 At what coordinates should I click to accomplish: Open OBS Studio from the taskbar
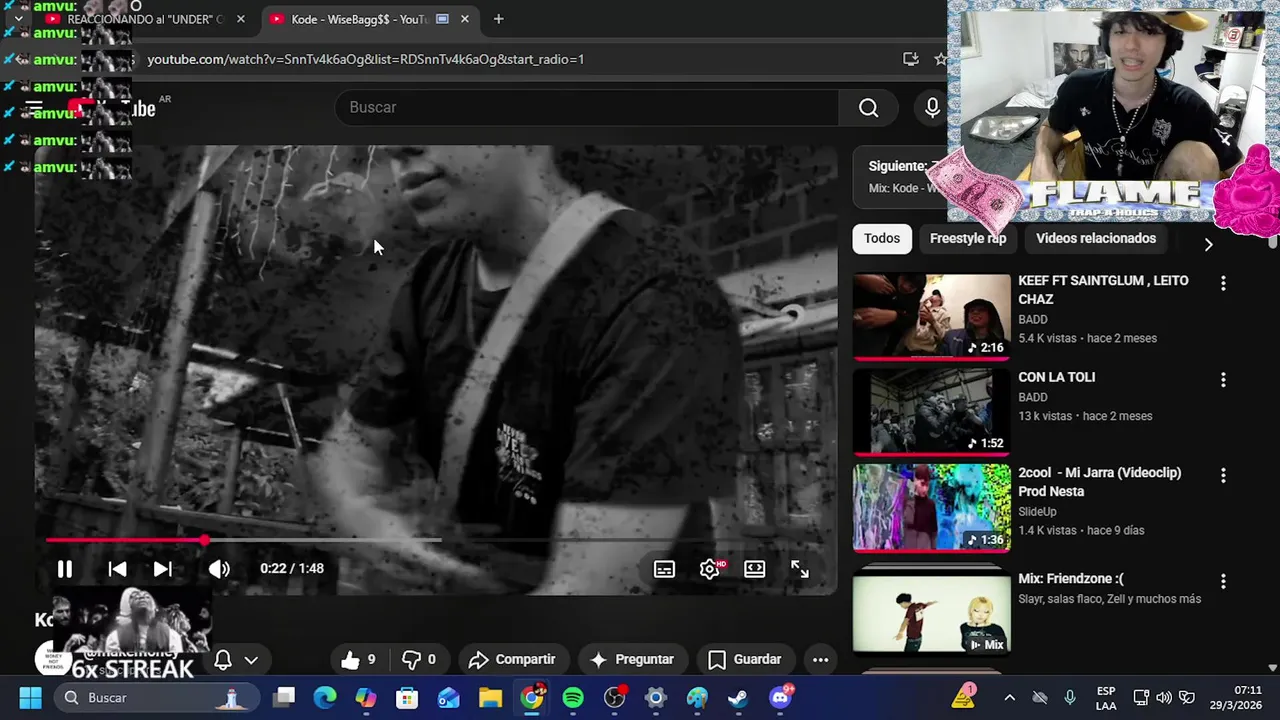click(614, 698)
